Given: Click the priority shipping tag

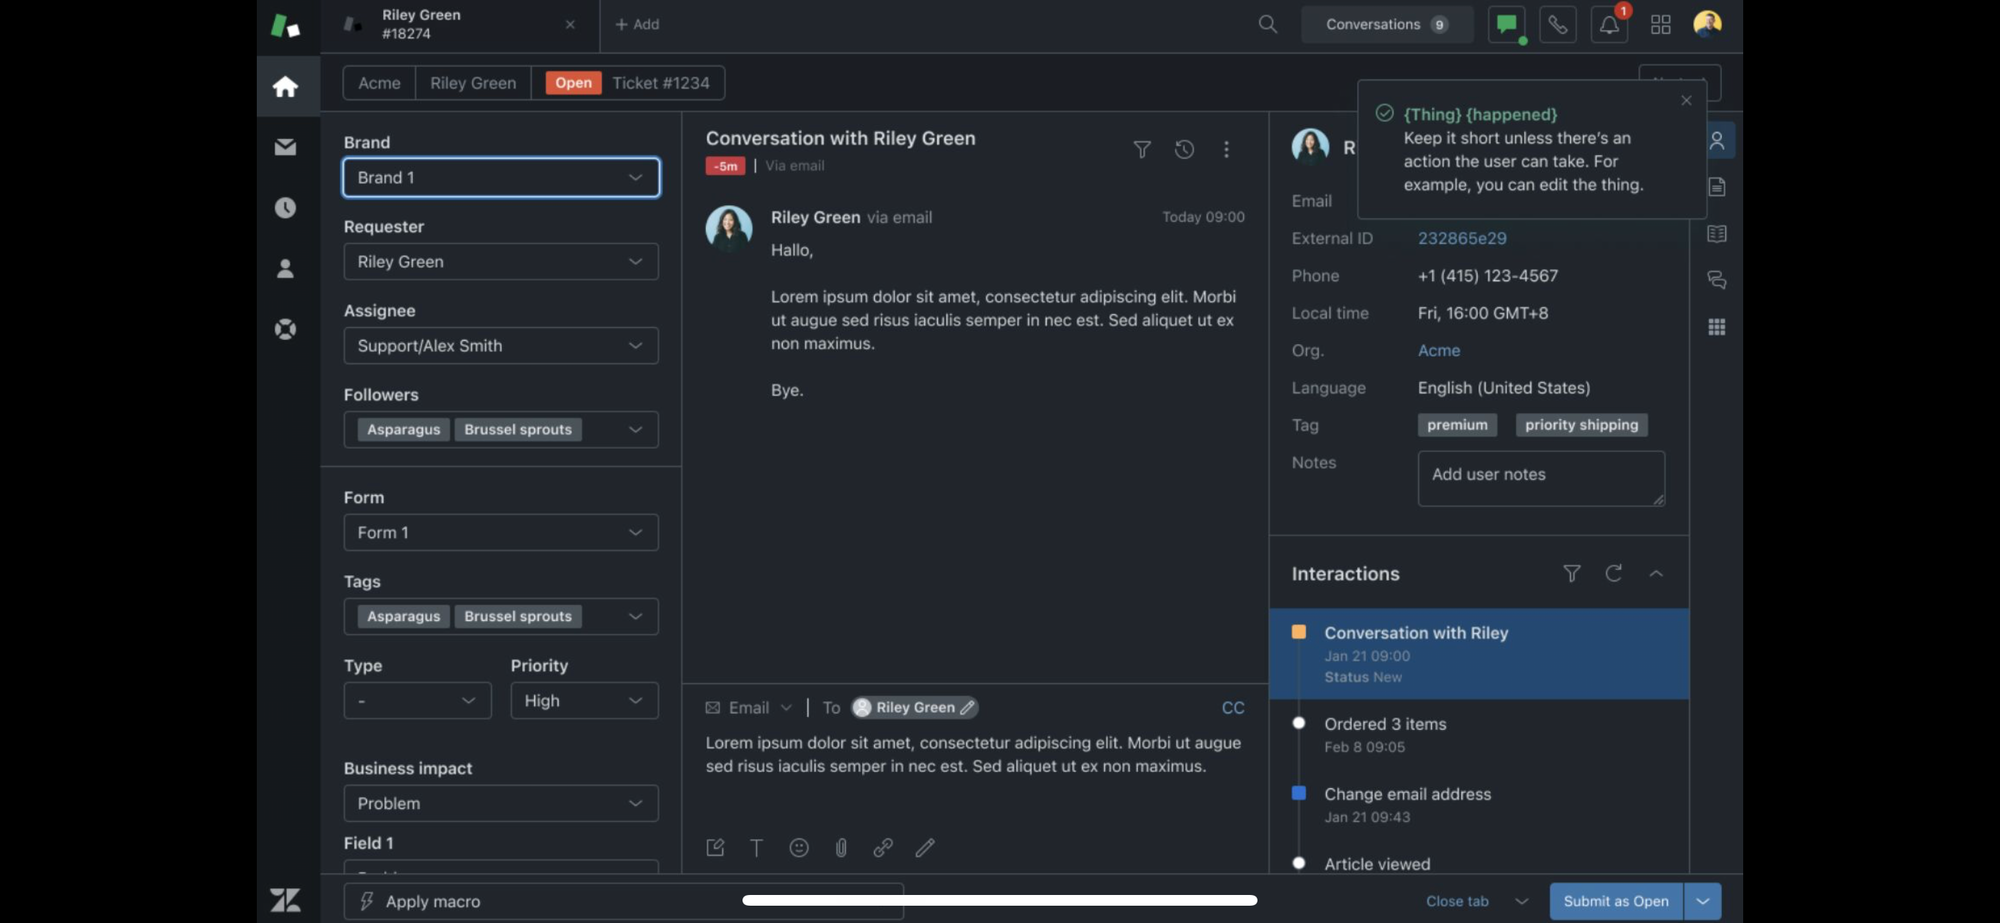Looking at the screenshot, I should point(1581,425).
